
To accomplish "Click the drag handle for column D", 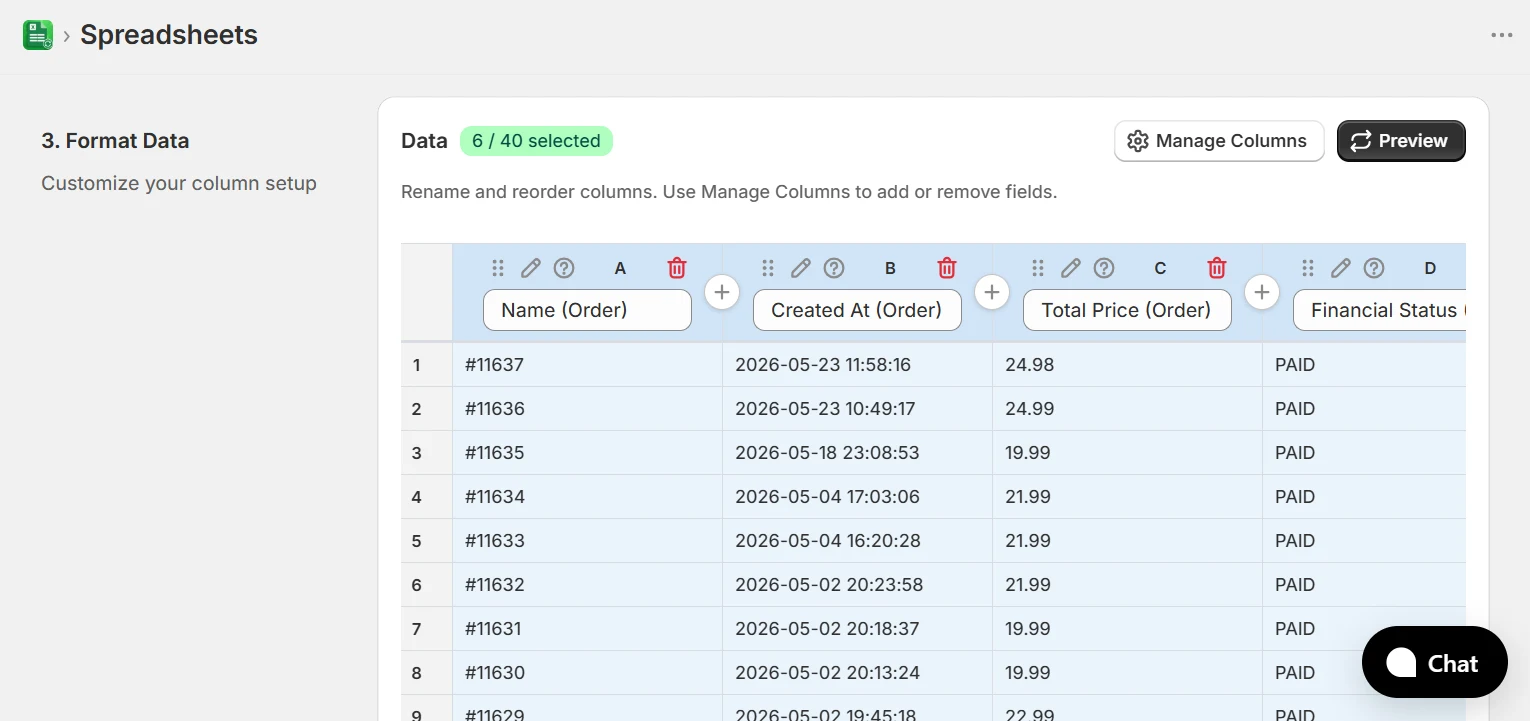I will point(1308,268).
